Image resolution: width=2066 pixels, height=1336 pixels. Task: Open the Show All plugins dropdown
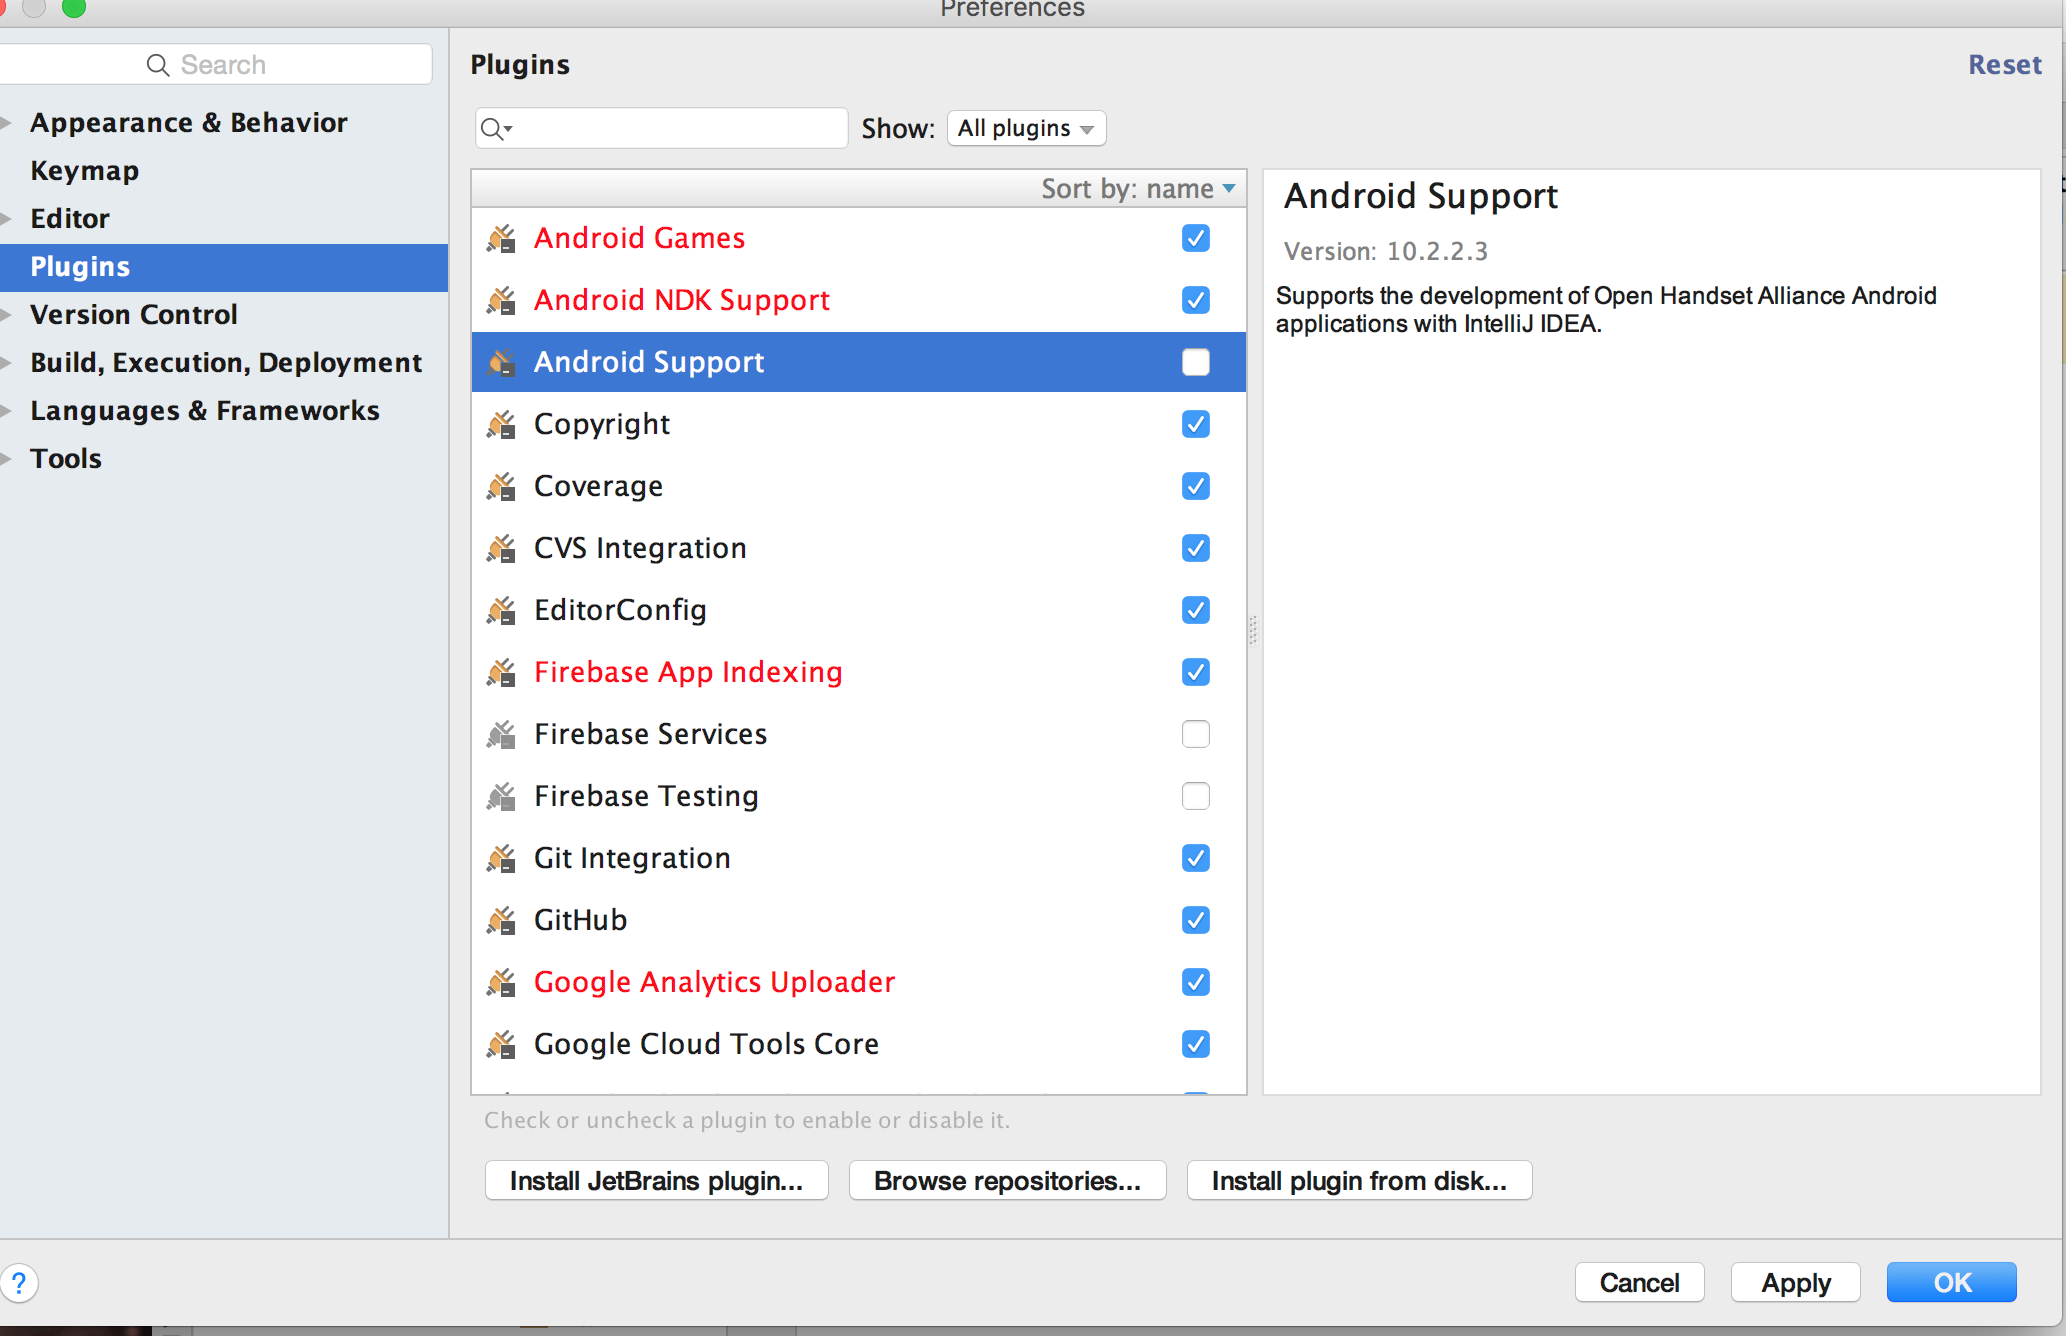pos(1026,128)
